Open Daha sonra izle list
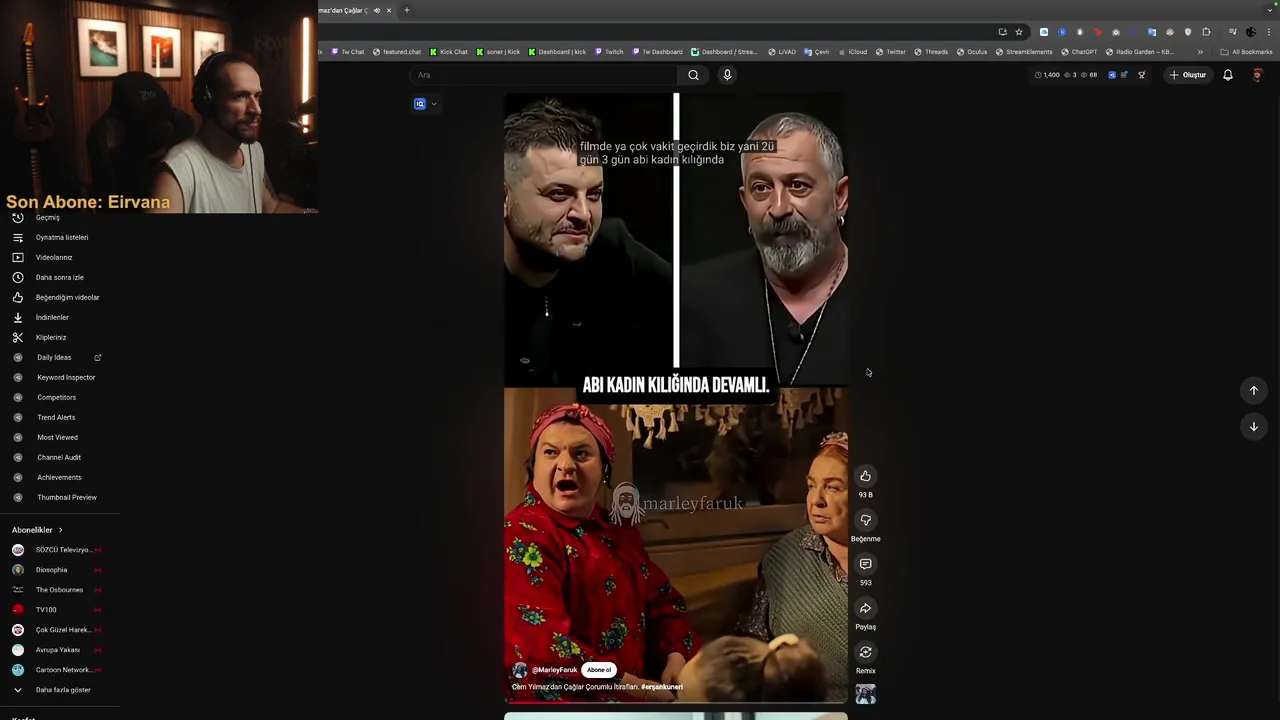This screenshot has height=720, width=1280. 59,277
